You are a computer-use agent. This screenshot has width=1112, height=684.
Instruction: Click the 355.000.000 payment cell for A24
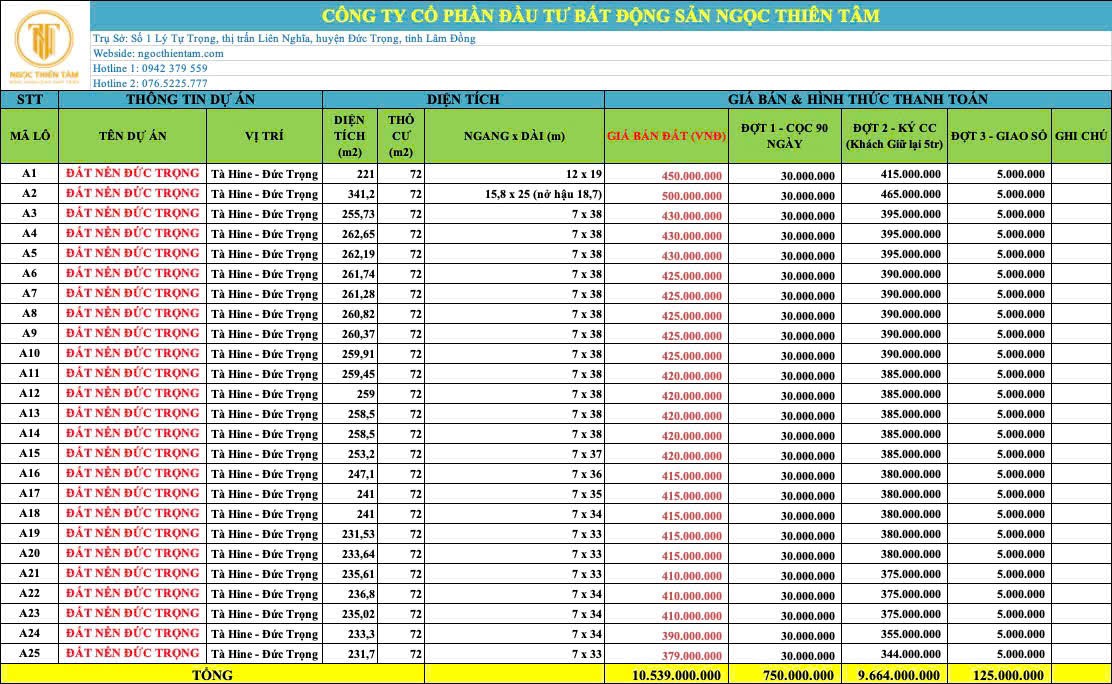point(910,634)
